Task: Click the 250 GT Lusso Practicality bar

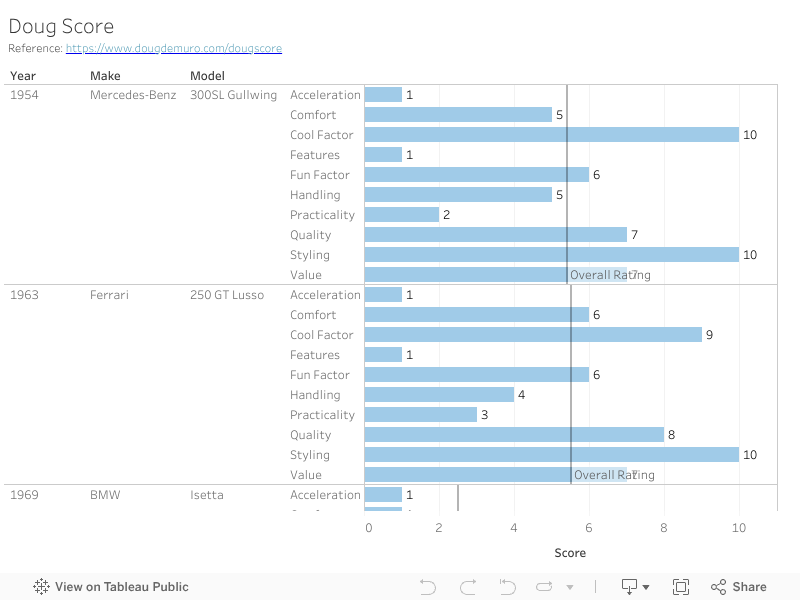Action: 421,415
